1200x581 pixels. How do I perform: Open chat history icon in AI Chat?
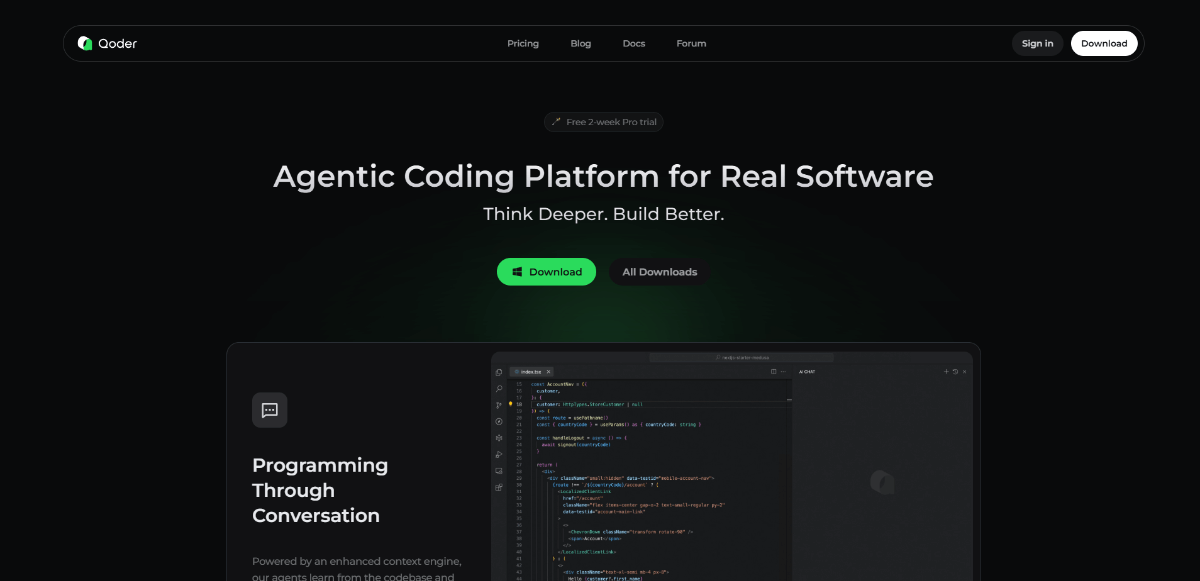[955, 372]
